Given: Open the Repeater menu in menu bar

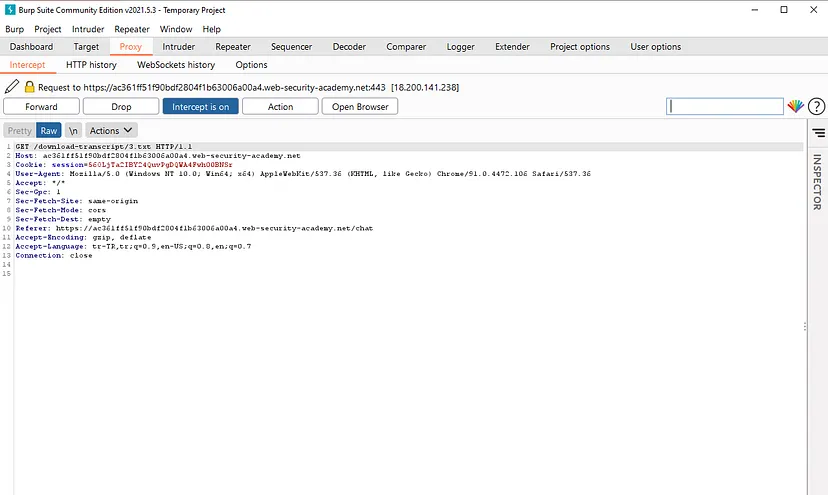Looking at the screenshot, I should pyautogui.click(x=132, y=29).
